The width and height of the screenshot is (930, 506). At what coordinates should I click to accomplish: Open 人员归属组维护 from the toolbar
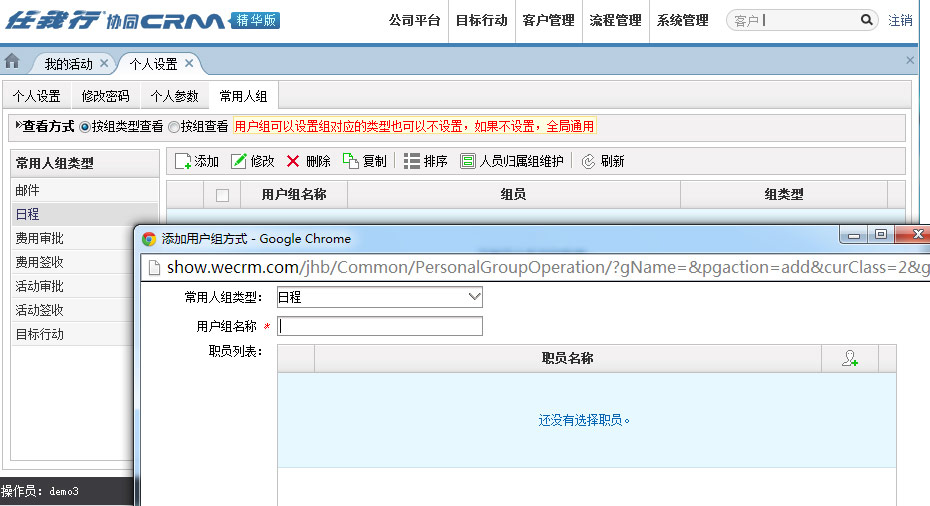click(x=468, y=162)
